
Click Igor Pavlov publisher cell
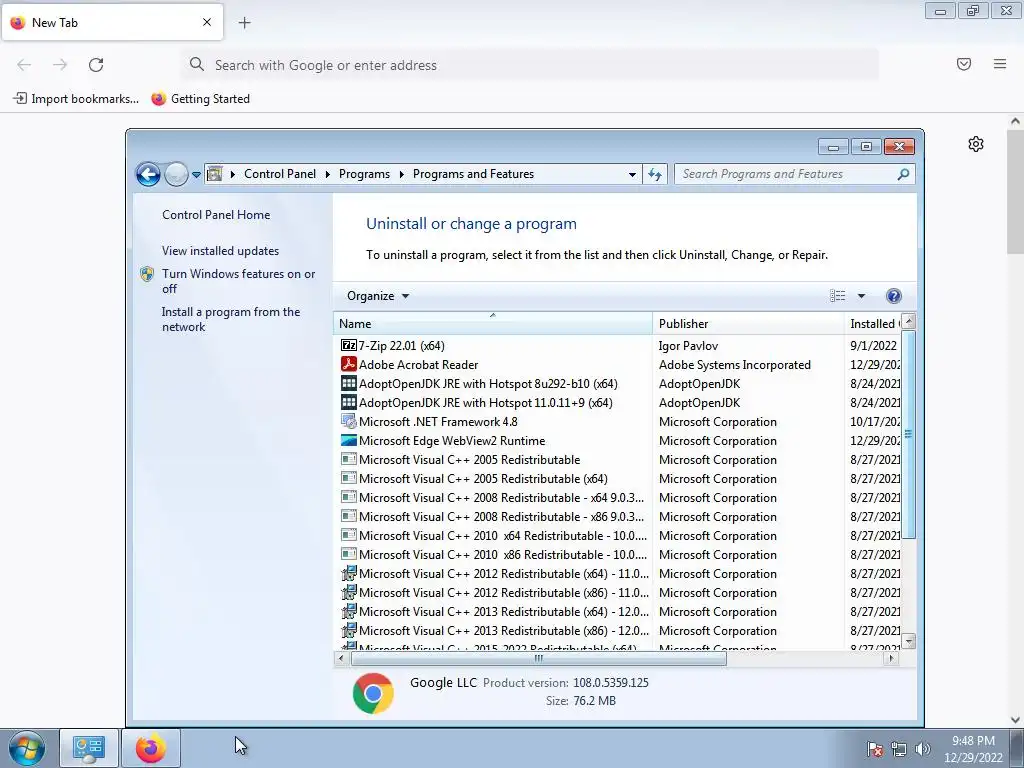tap(688, 345)
